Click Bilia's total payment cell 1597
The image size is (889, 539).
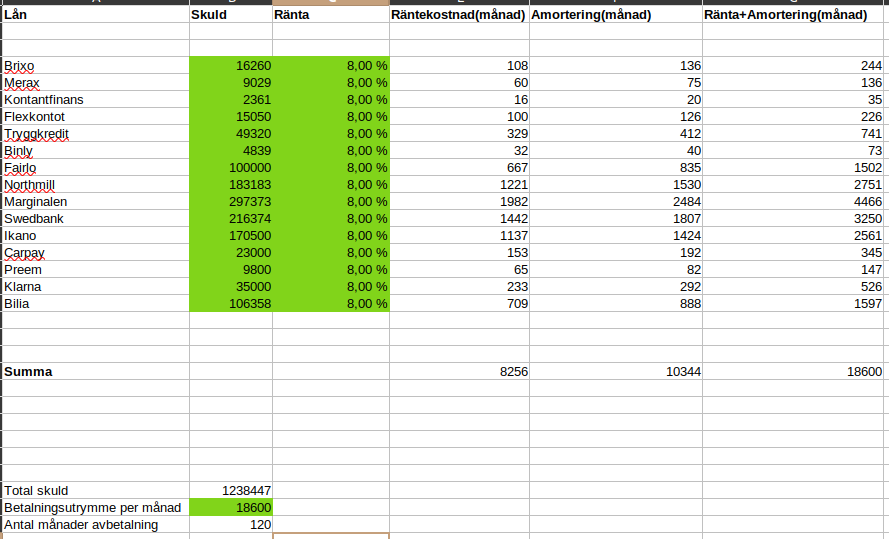click(795, 304)
